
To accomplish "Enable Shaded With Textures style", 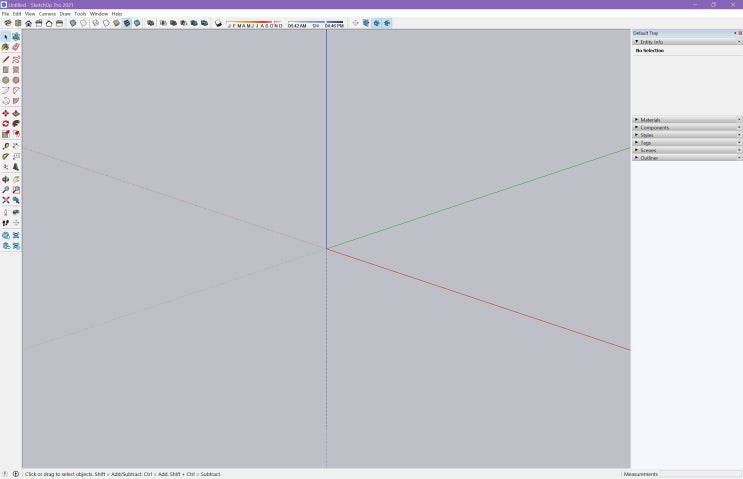I will point(127,23).
